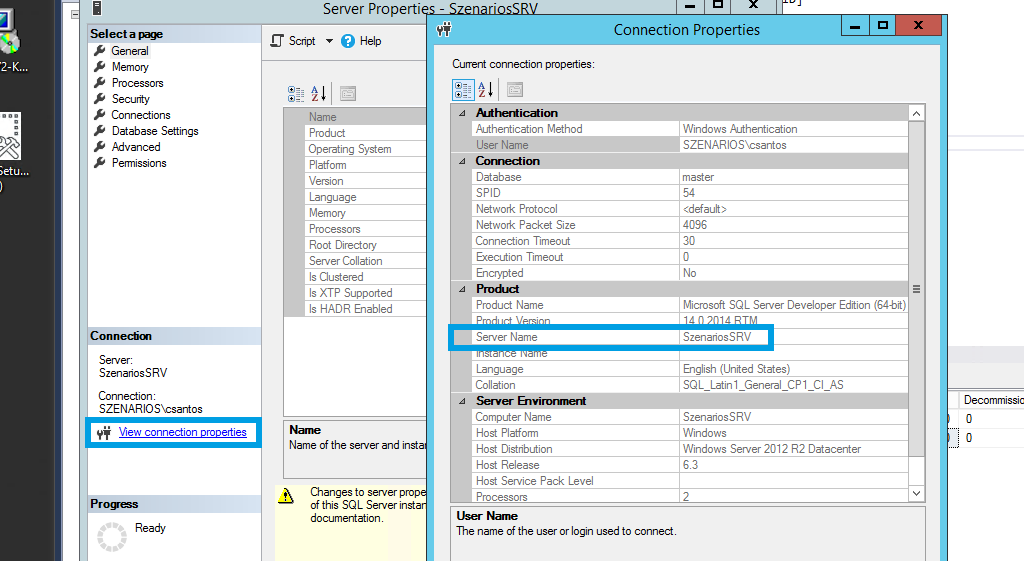Collapse the Product category group
This screenshot has height=561, width=1024.
pos(462,289)
